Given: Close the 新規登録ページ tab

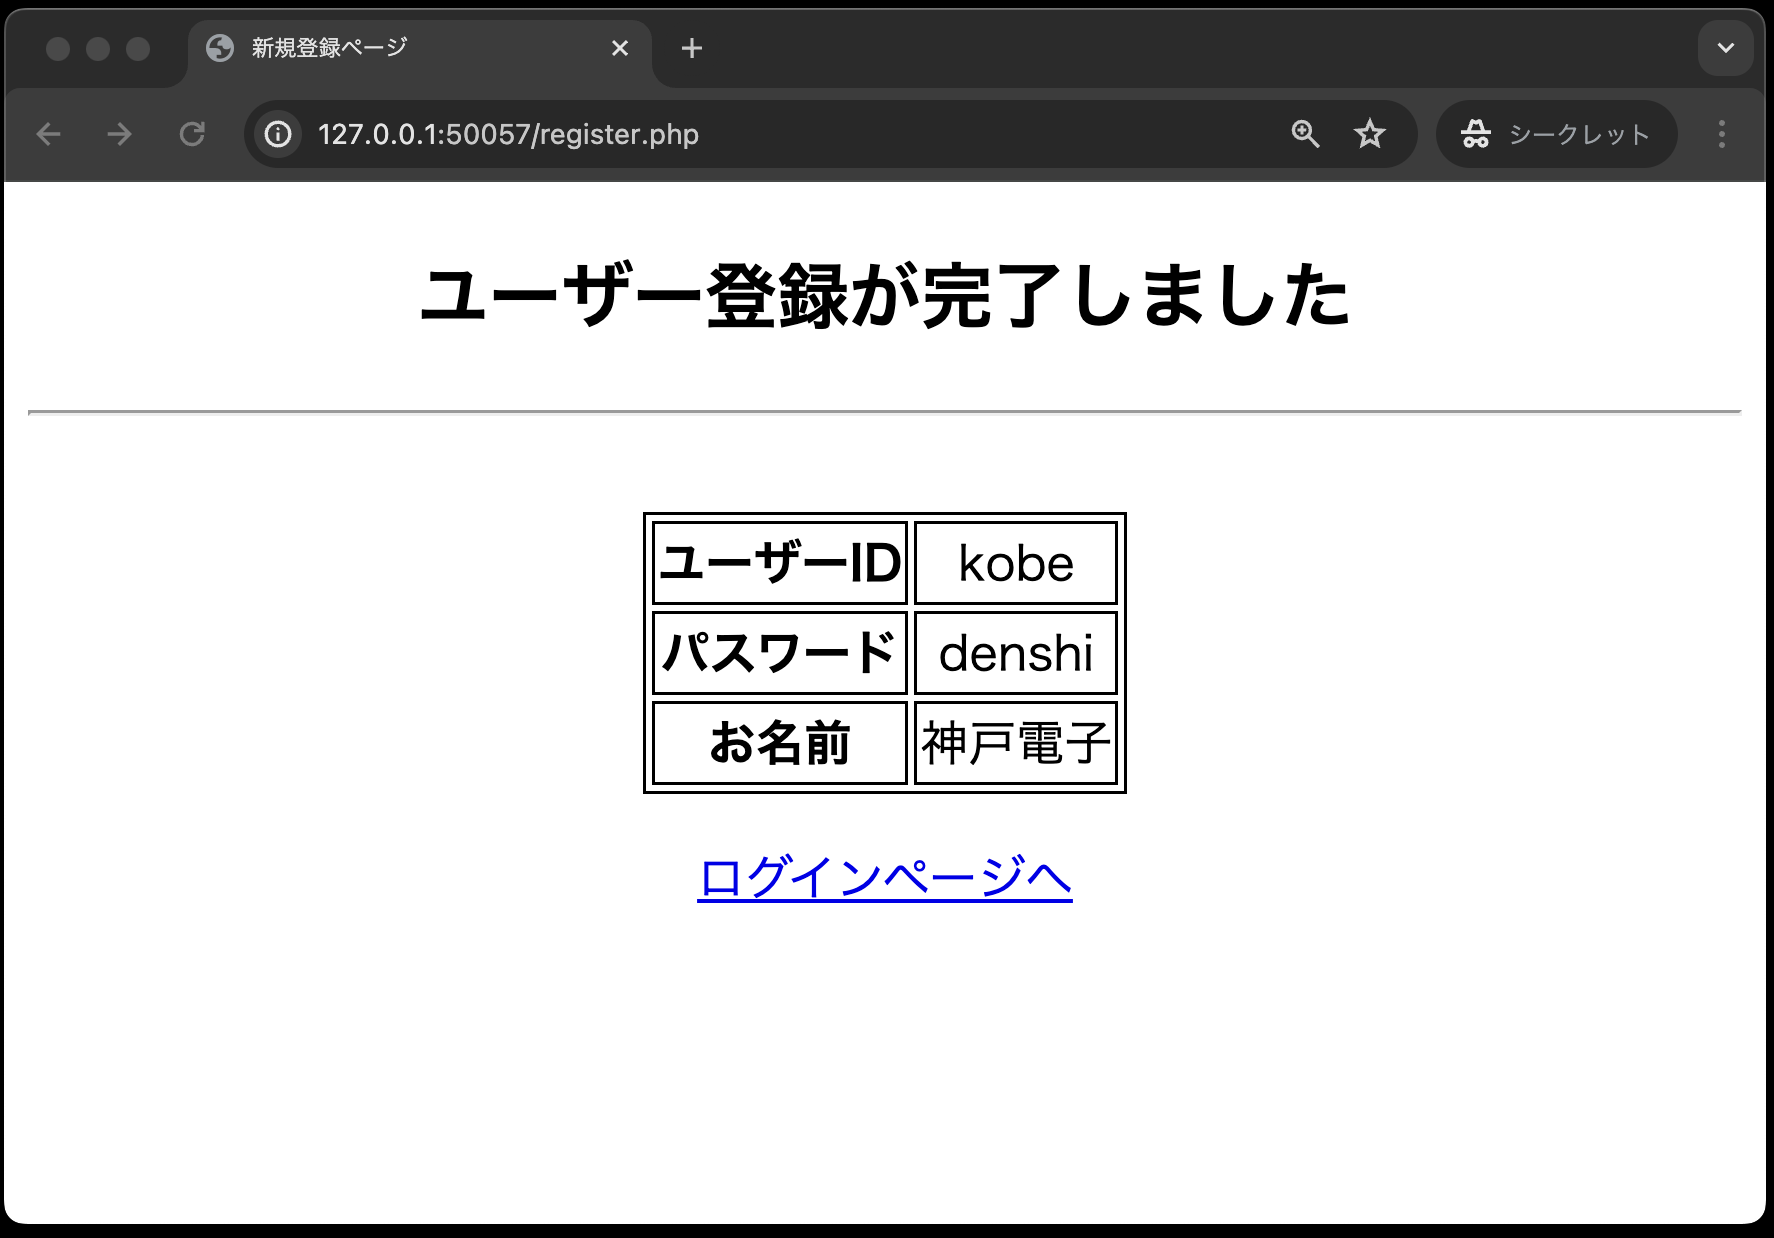Looking at the screenshot, I should [620, 48].
